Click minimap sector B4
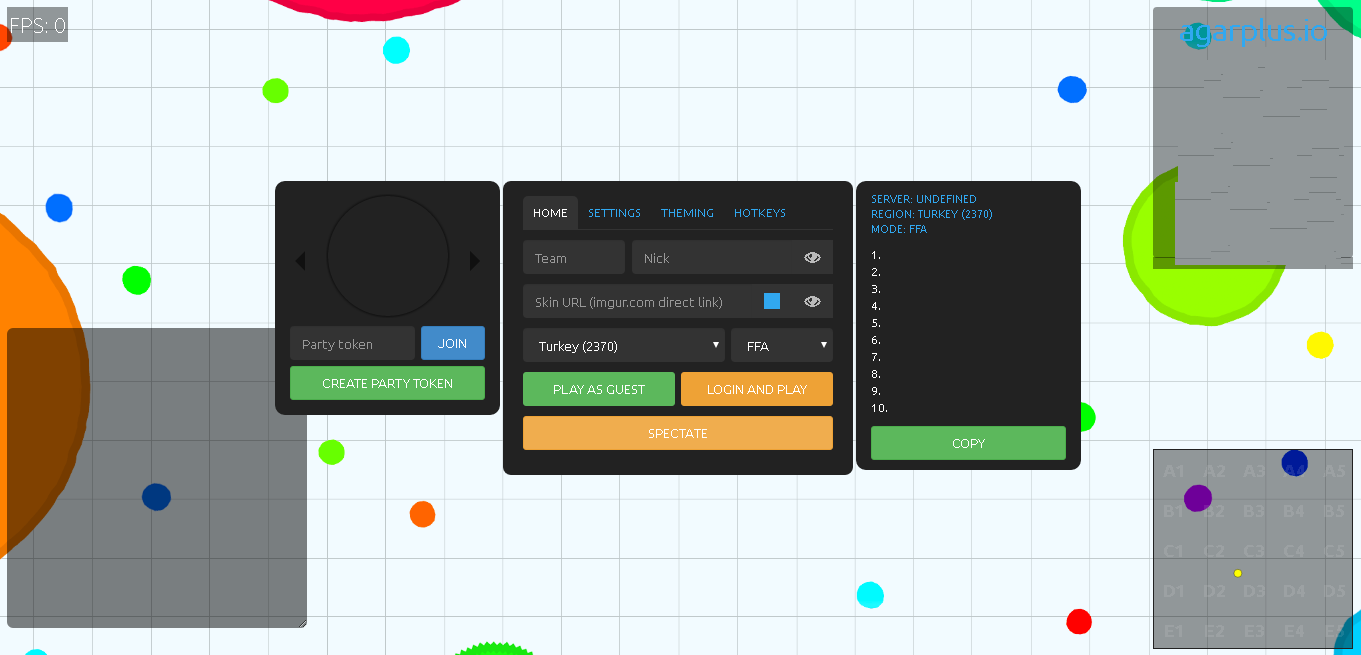The height and width of the screenshot is (655, 1361). pos(1294,511)
